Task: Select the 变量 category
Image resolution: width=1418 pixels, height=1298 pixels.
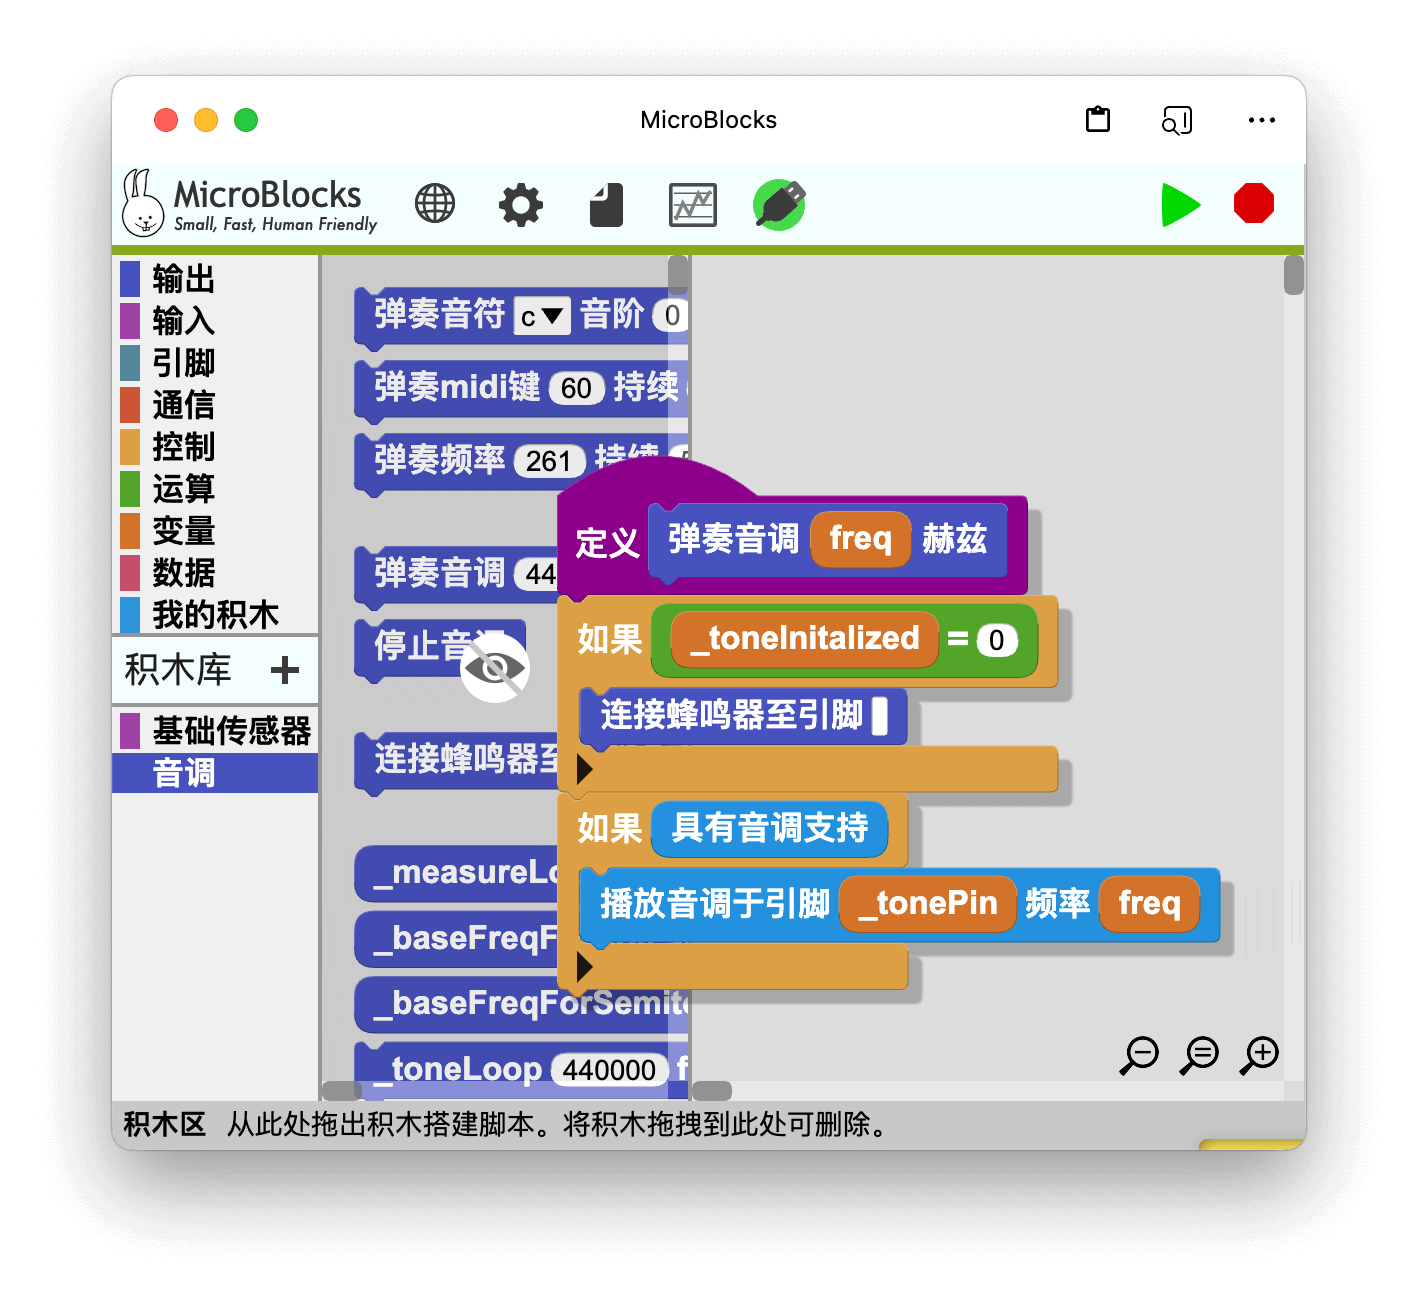Action: 215,530
